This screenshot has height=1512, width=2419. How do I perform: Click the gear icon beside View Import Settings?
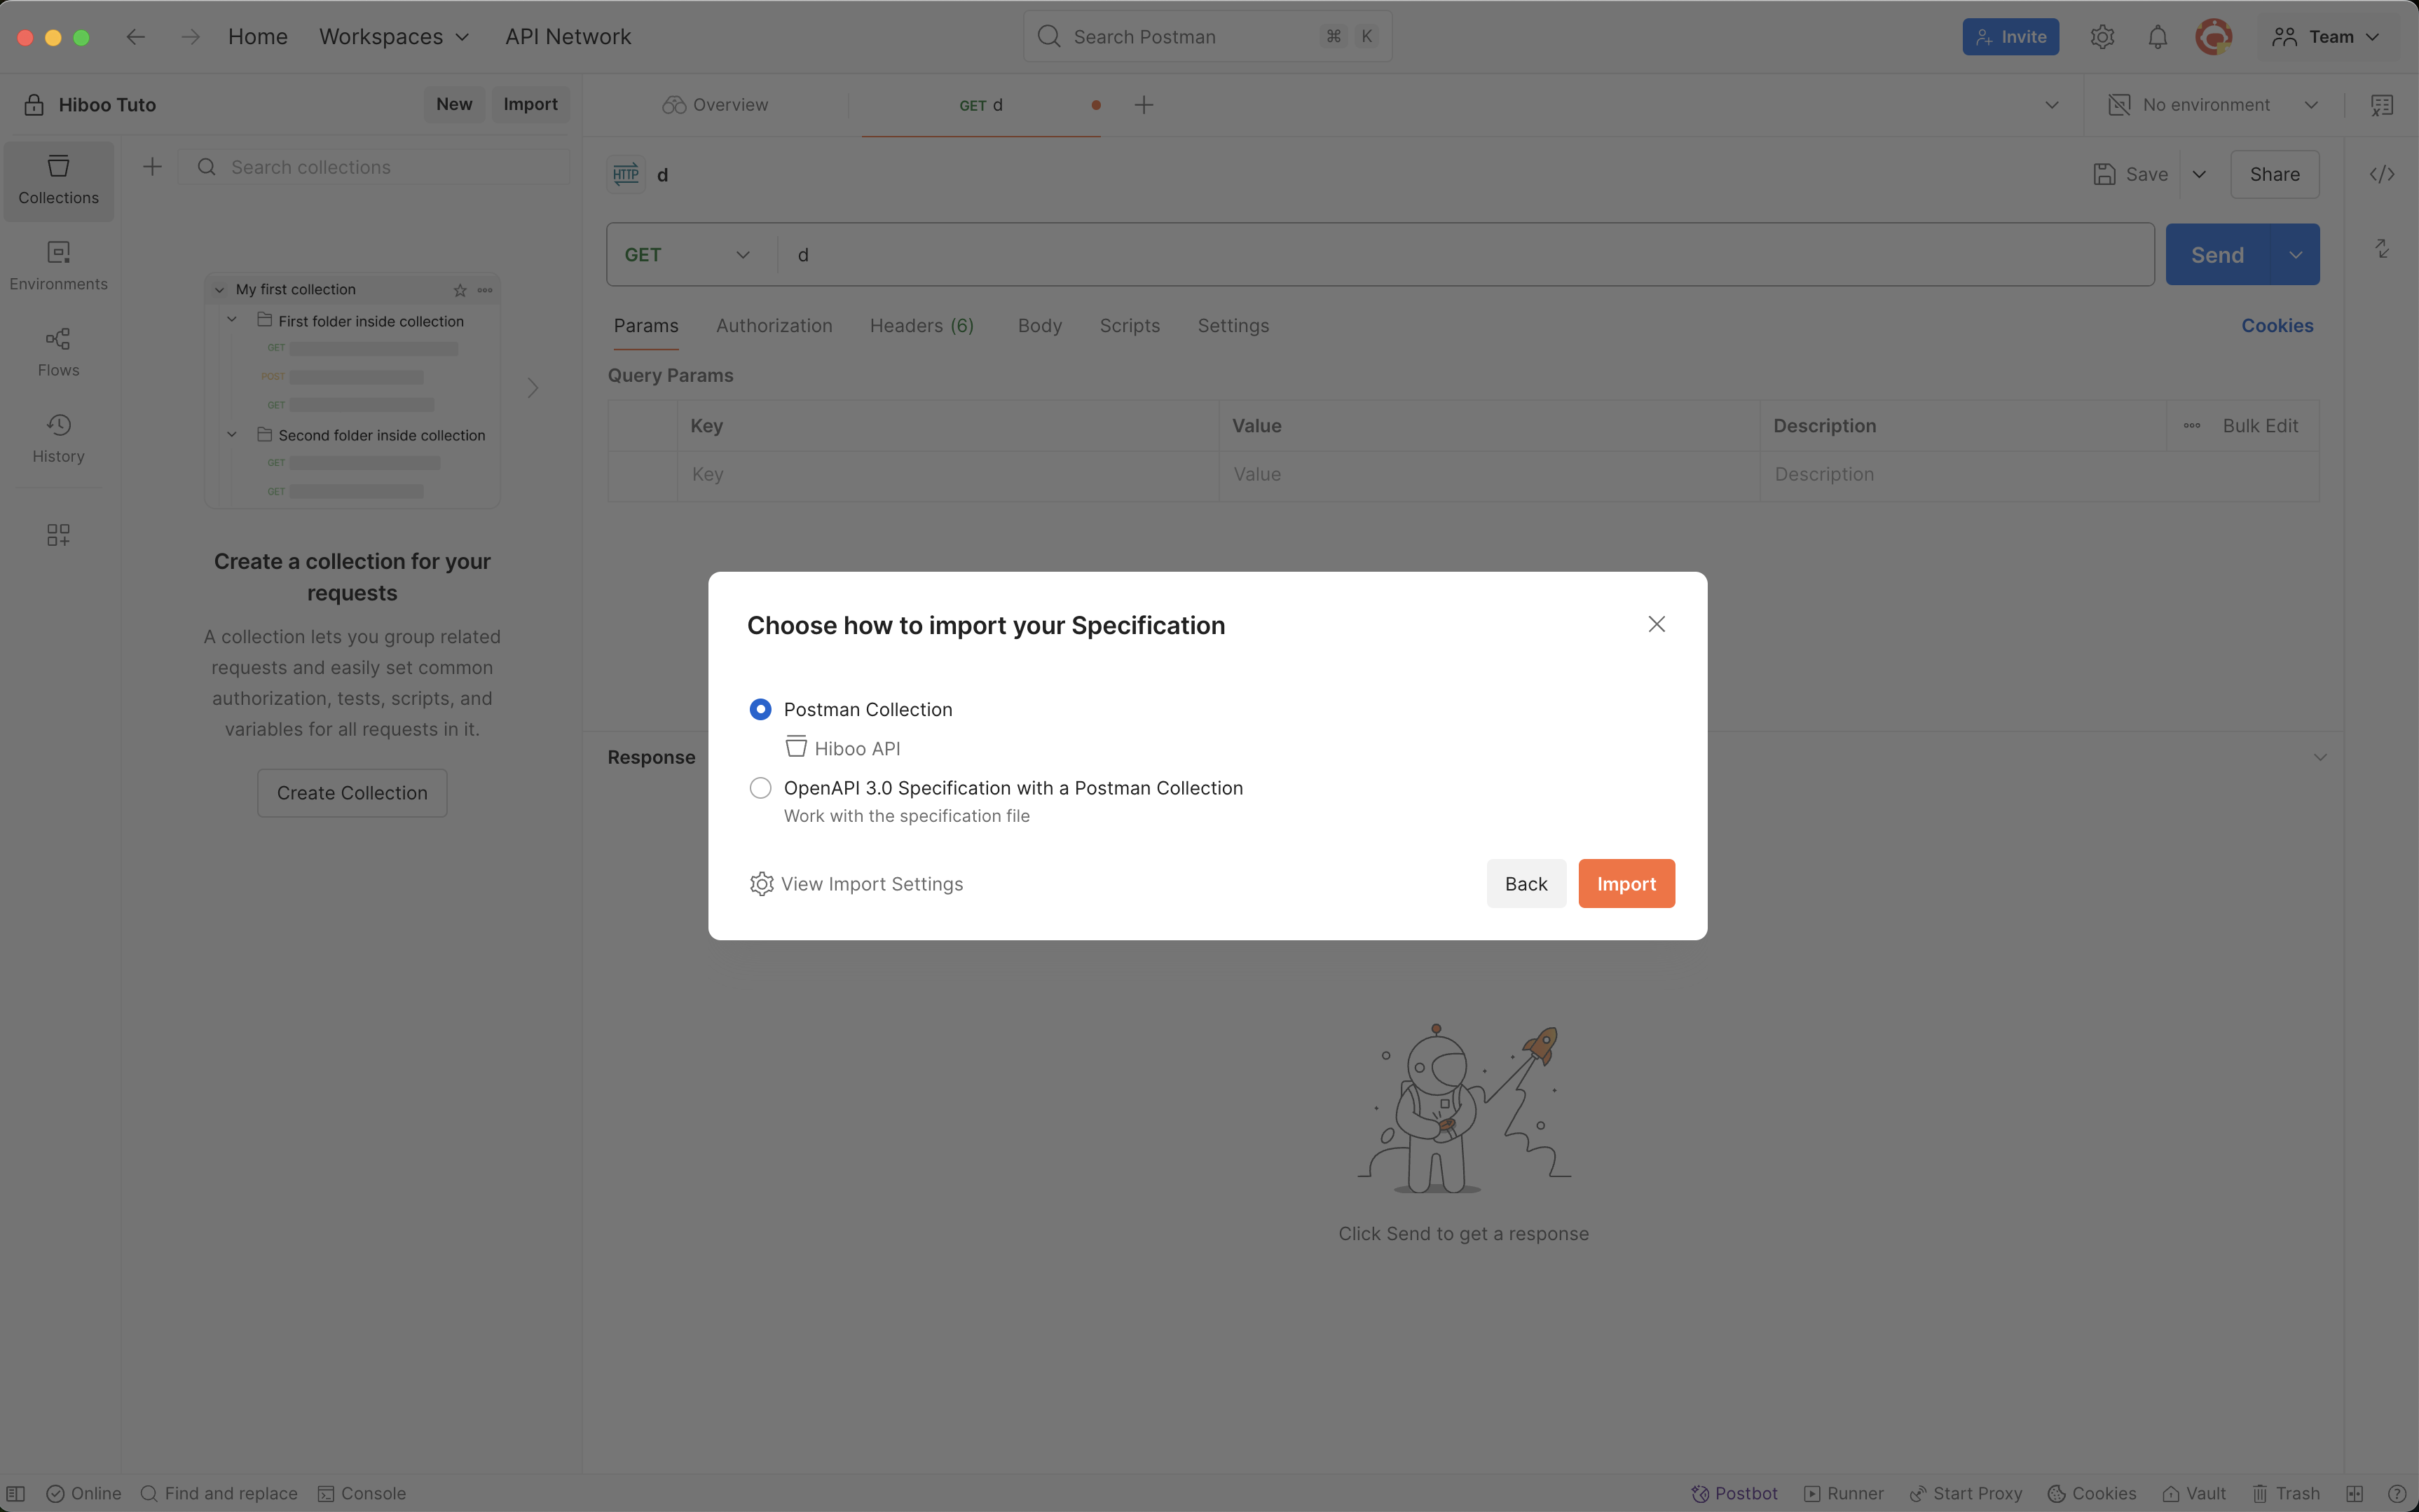click(x=761, y=884)
